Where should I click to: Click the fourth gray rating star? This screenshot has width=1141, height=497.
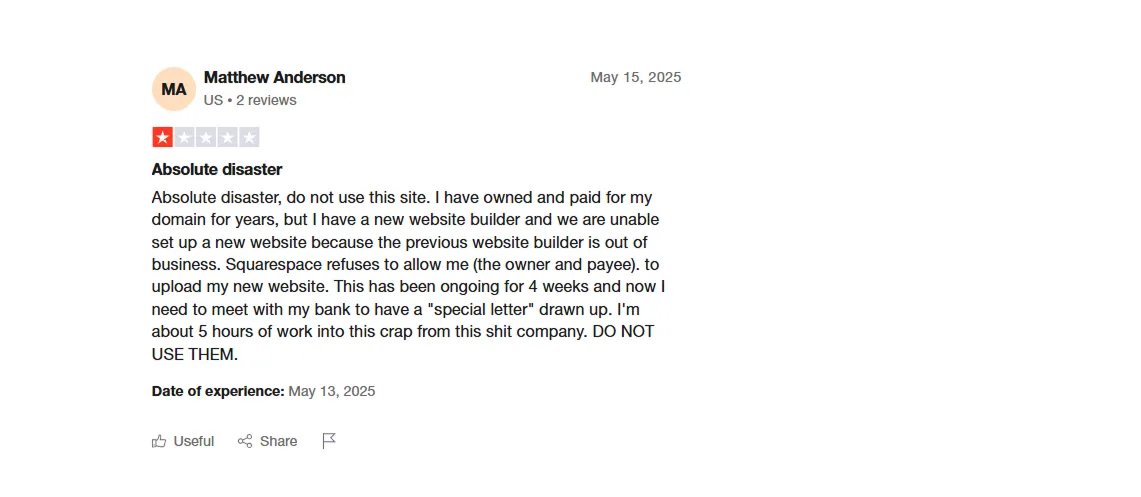tap(228, 138)
